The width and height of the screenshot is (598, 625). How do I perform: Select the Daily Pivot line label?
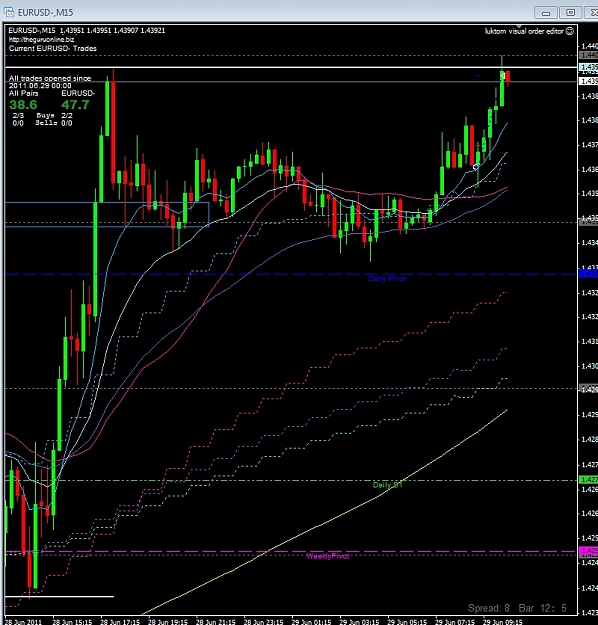click(387, 279)
